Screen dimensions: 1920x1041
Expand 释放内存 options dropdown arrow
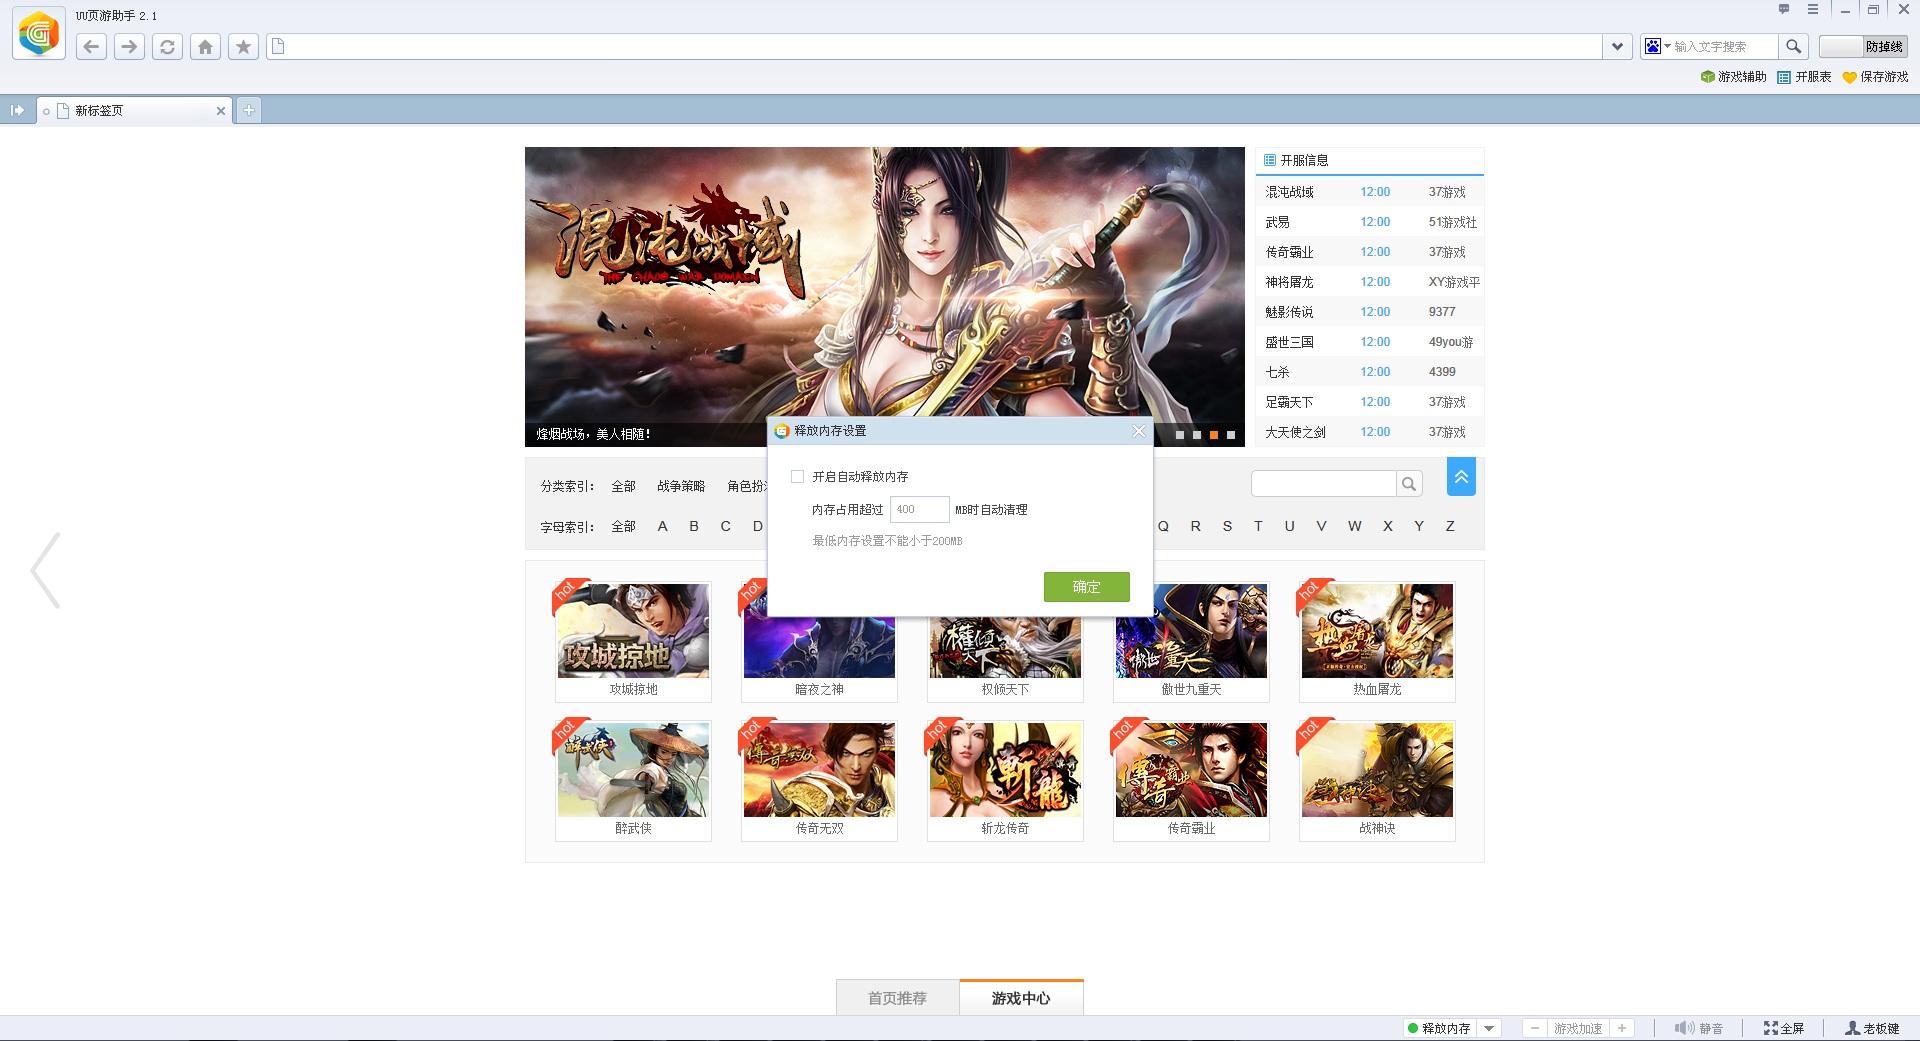tap(1490, 1028)
